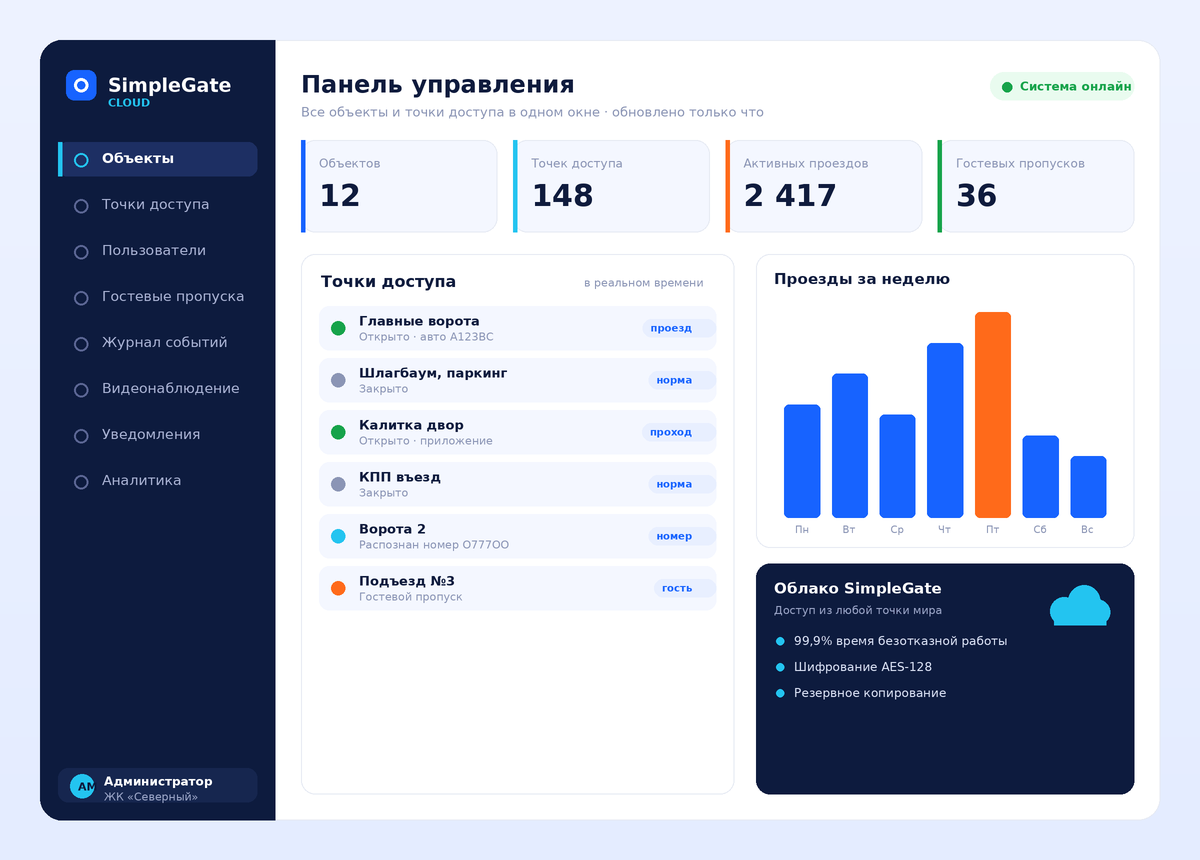This screenshot has height=860, width=1200.
Task: Select the orange Пт bar in the chart
Action: (x=993, y=415)
